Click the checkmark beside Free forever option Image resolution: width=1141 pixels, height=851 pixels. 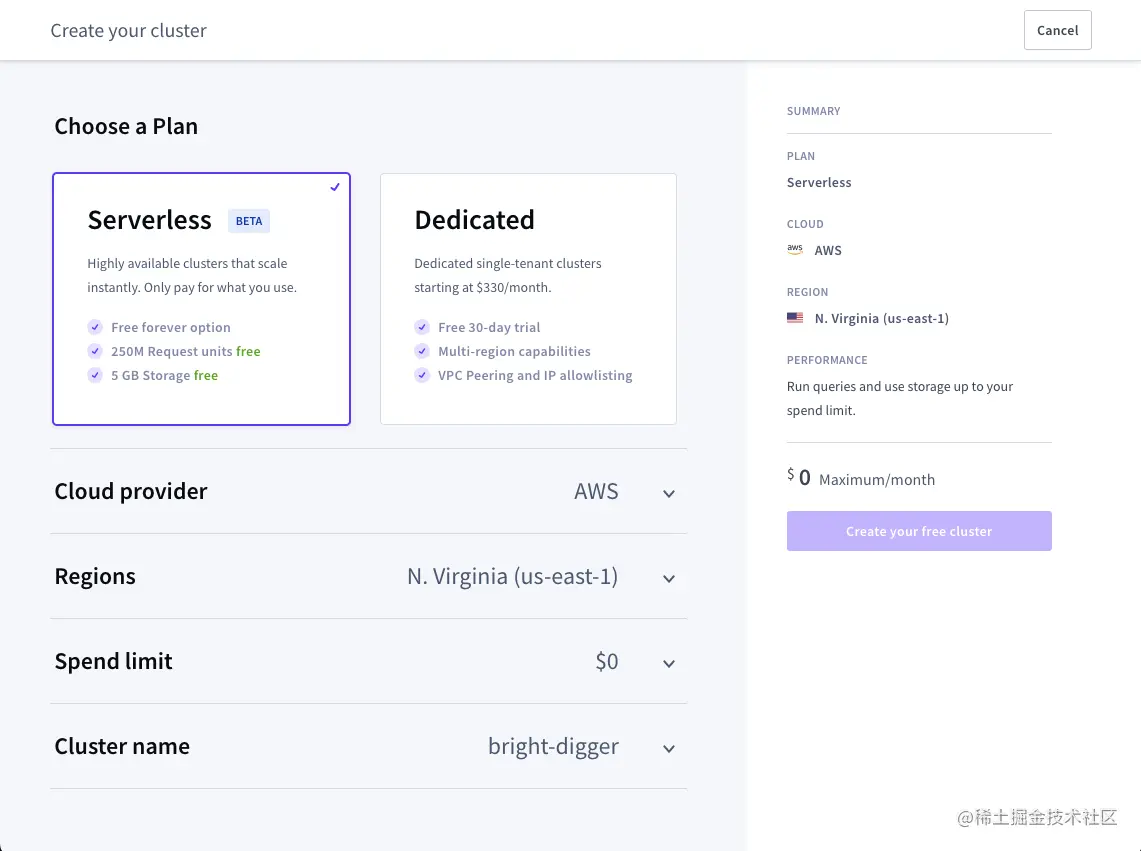click(94, 327)
